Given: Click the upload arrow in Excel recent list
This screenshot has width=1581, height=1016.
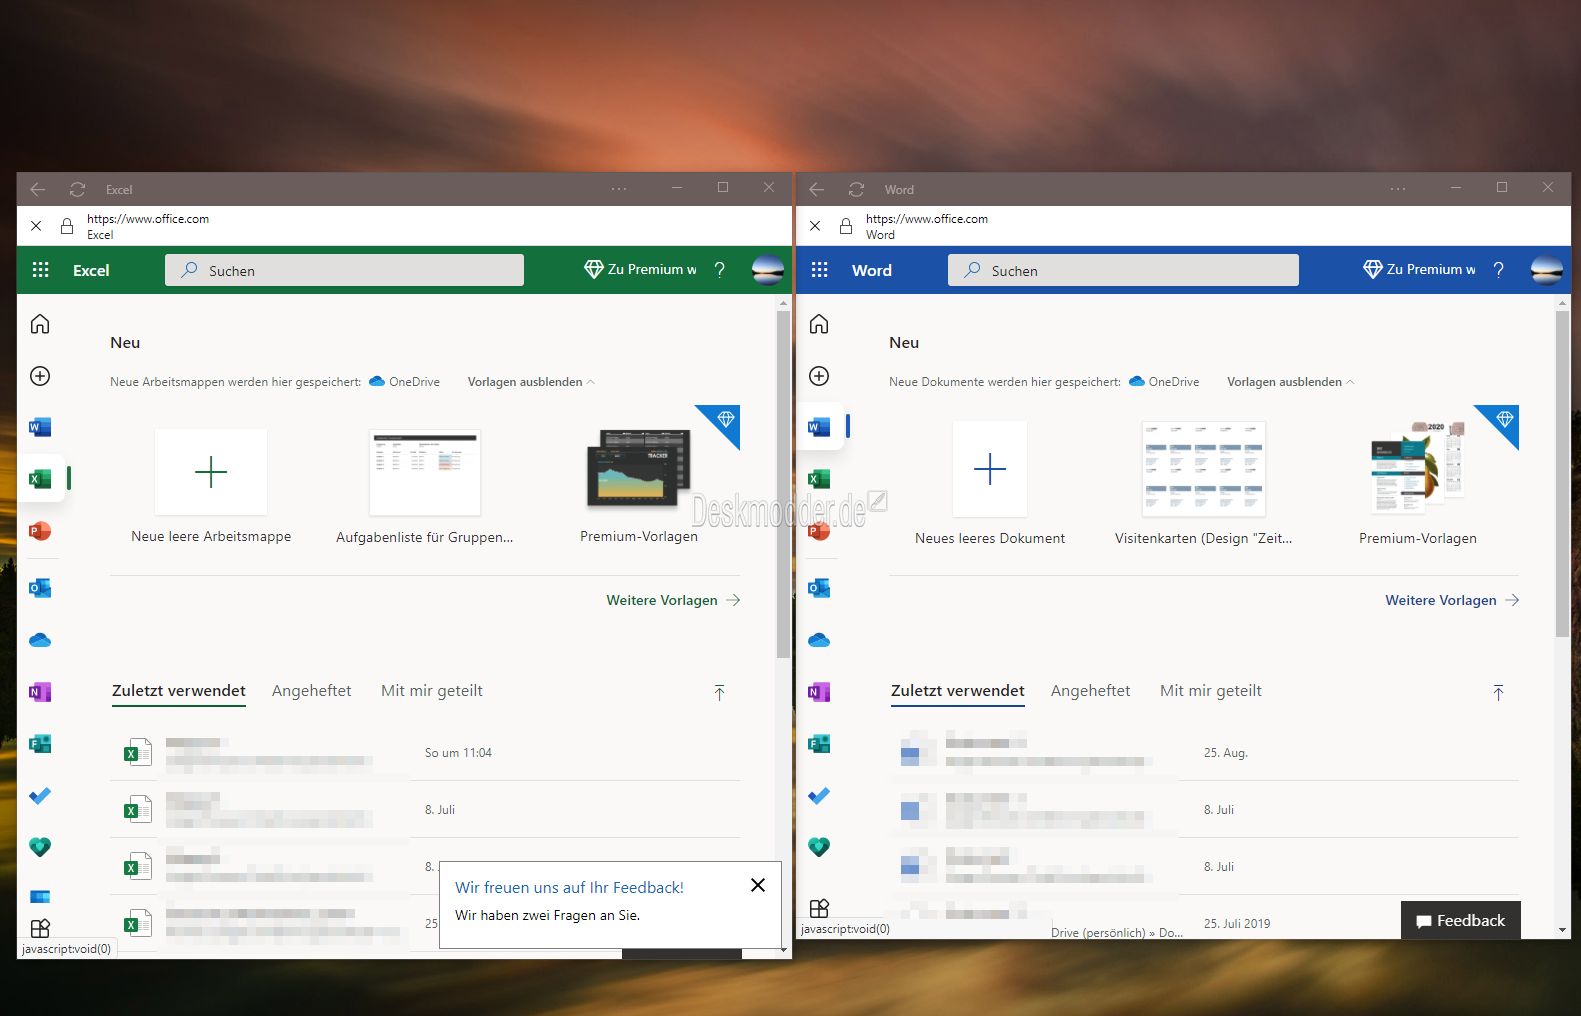Looking at the screenshot, I should click(719, 693).
